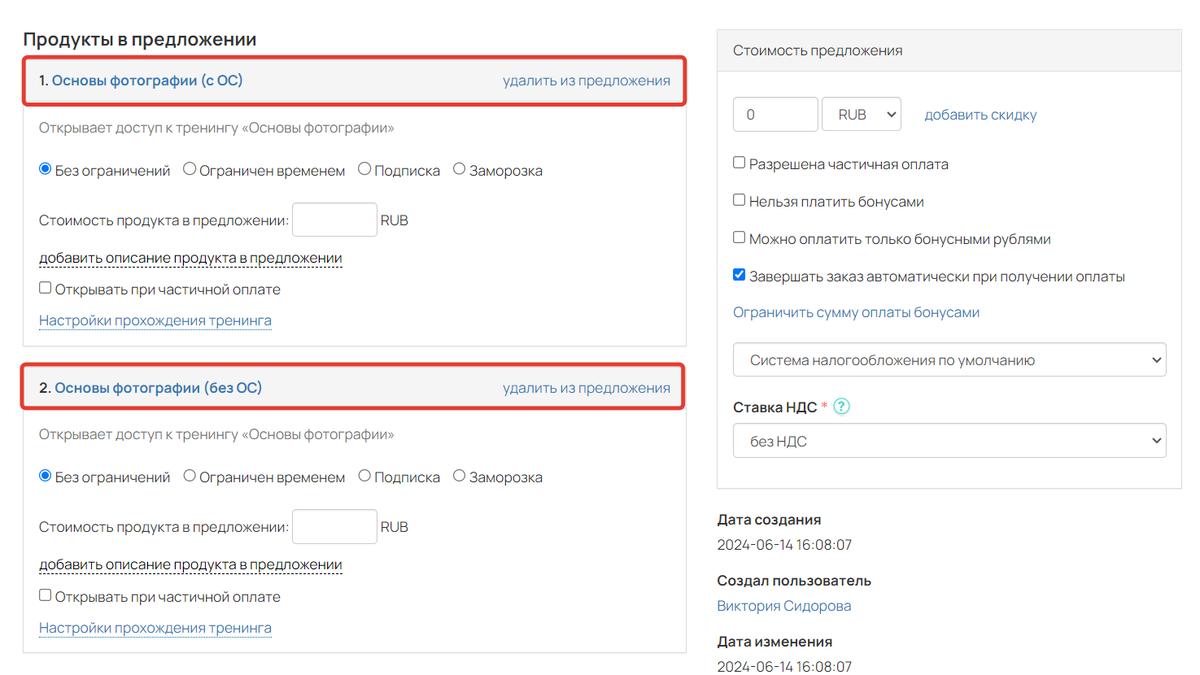Image resolution: width=1200 pixels, height=675 pixels.
Task: Select 'Без ограничений' for product 1 (с ОС)
Action: [45, 169]
